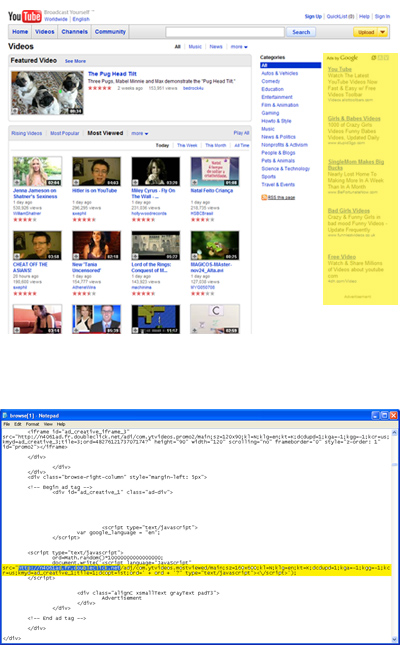Click the Free Video ad link
400x645 pixels.
(342, 257)
